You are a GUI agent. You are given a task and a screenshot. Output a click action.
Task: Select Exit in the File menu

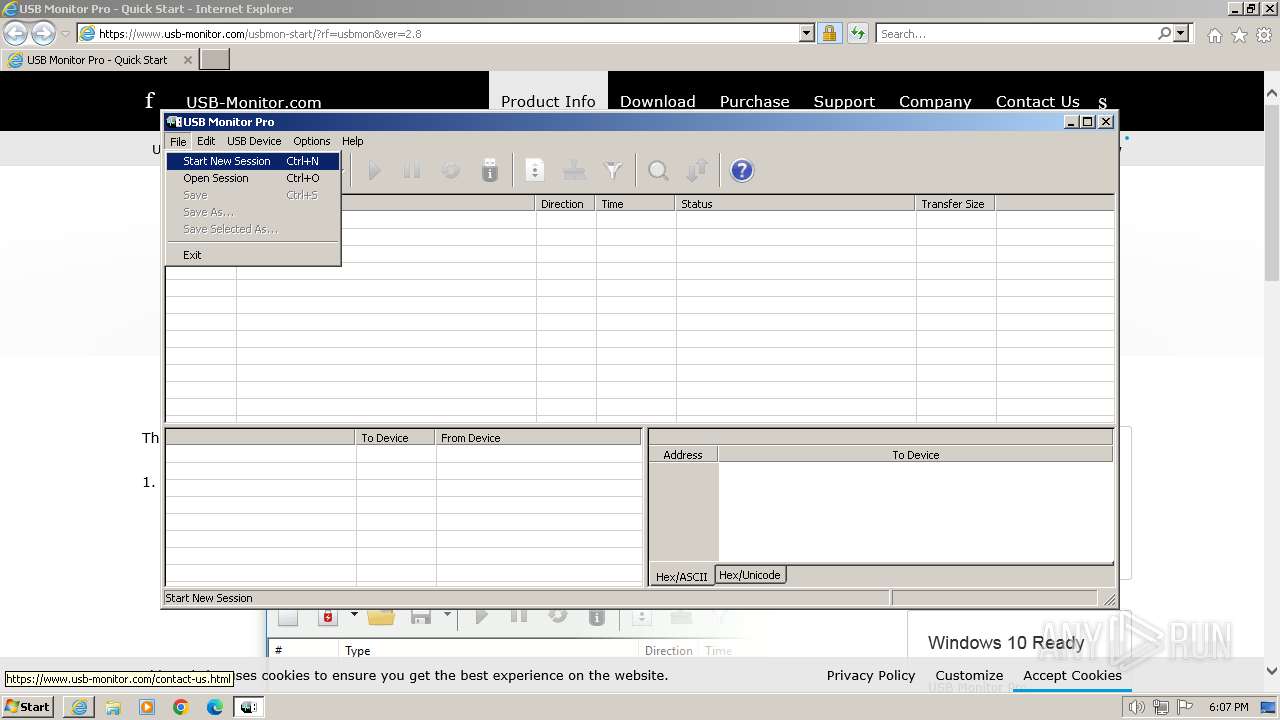pyautogui.click(x=253, y=255)
